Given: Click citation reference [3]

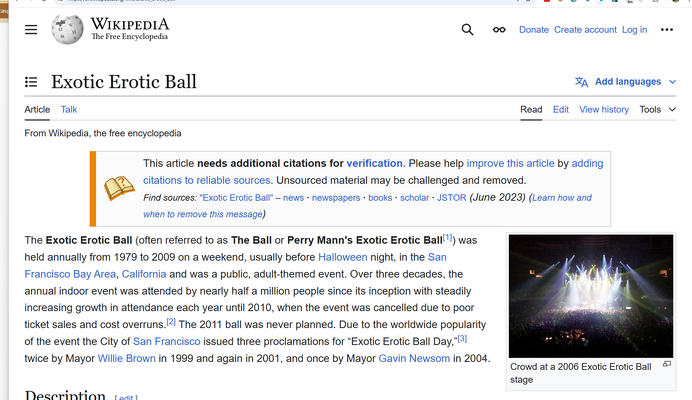Looking at the screenshot, I should coord(462,339).
